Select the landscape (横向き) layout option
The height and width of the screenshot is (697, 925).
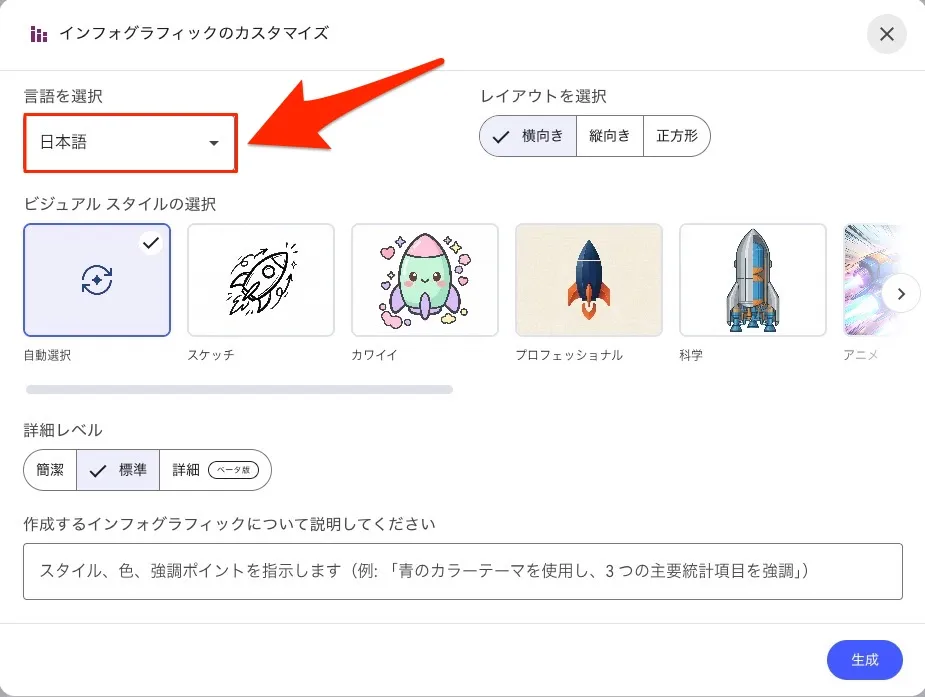pyautogui.click(x=529, y=136)
